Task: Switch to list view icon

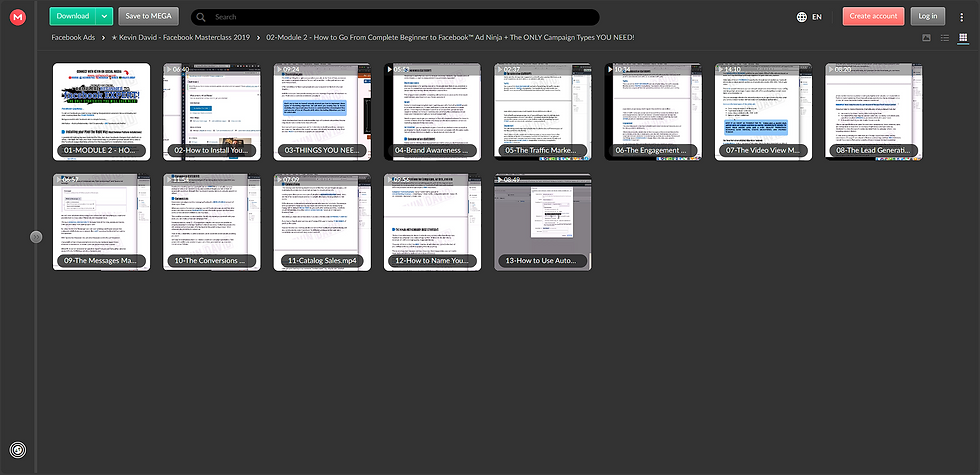Action: pyautogui.click(x=945, y=38)
